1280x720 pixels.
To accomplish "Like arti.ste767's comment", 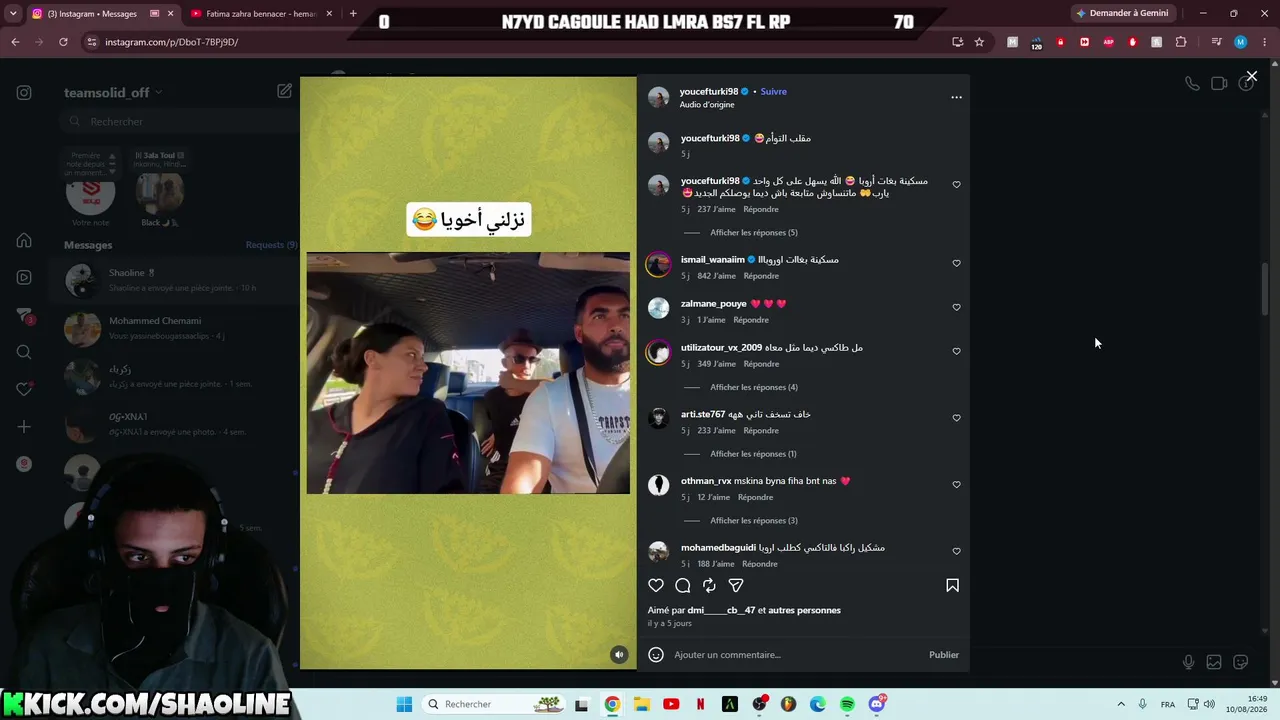I will tap(956, 418).
